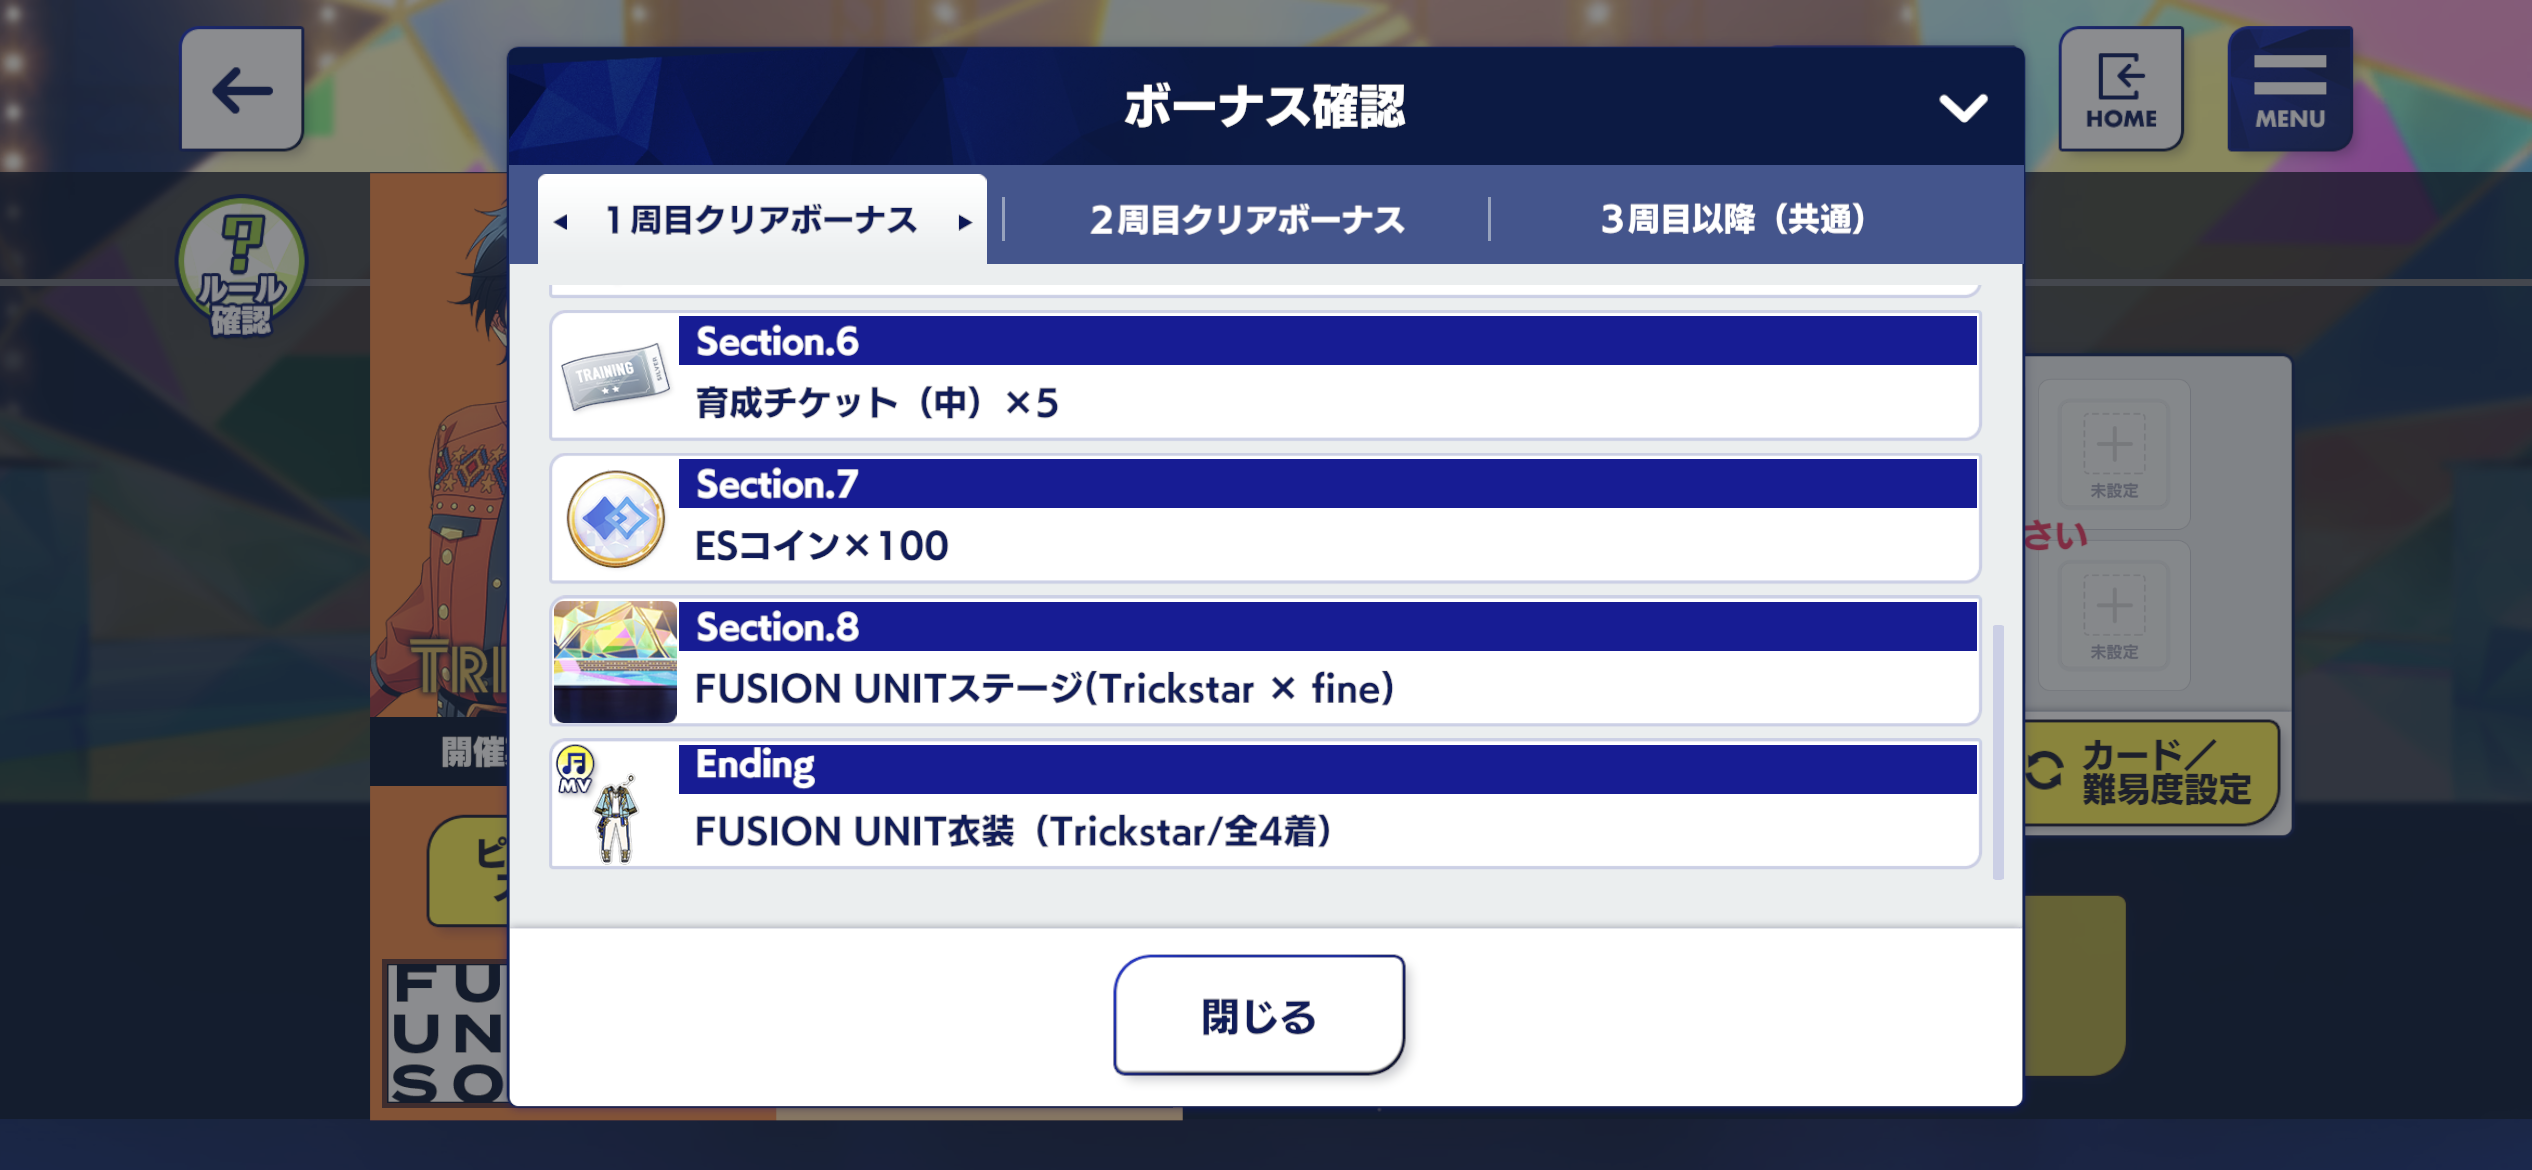Select the Ending reward row text

pyautogui.click(x=1013, y=831)
